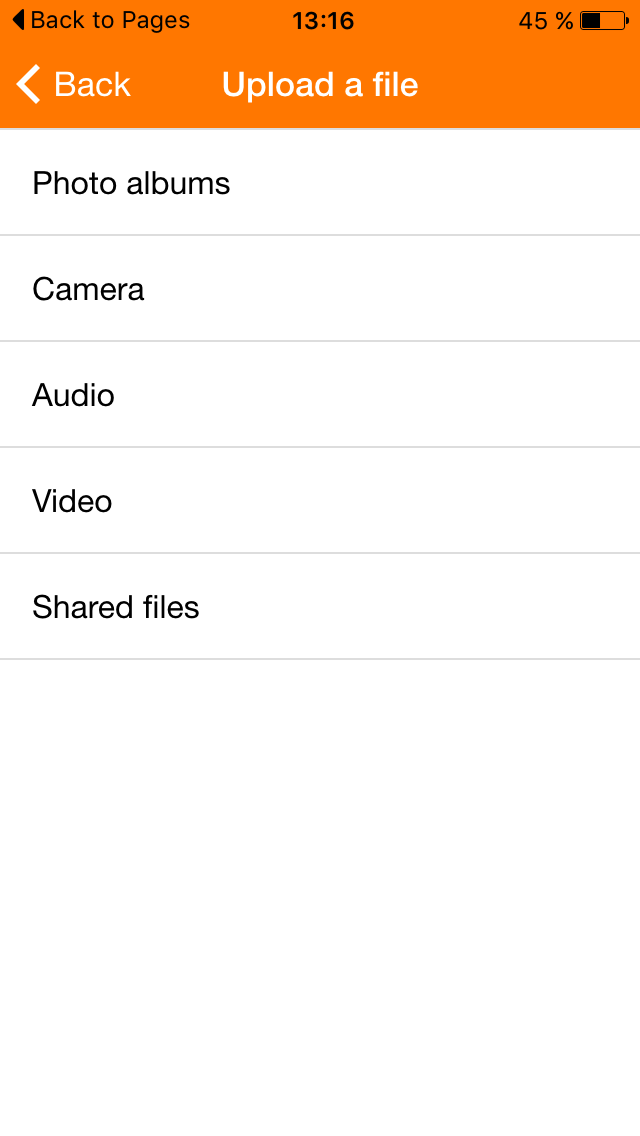The image size is (640, 1136).
Task: Select Camera to upload a file
Action: coord(88,289)
